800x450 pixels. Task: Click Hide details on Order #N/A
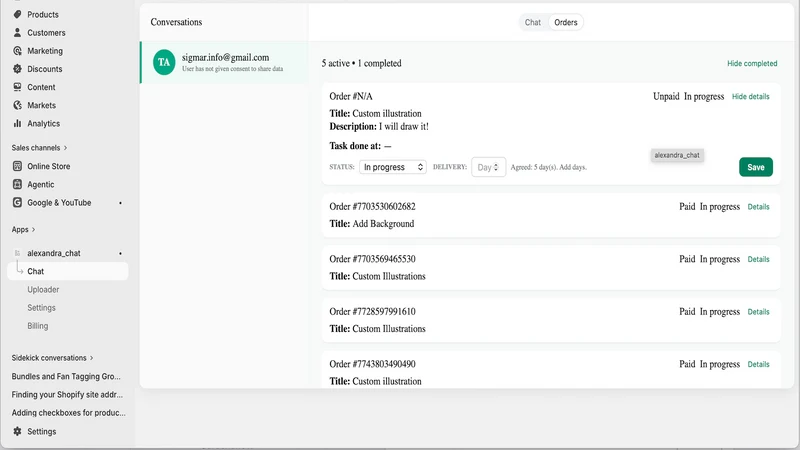(751, 96)
